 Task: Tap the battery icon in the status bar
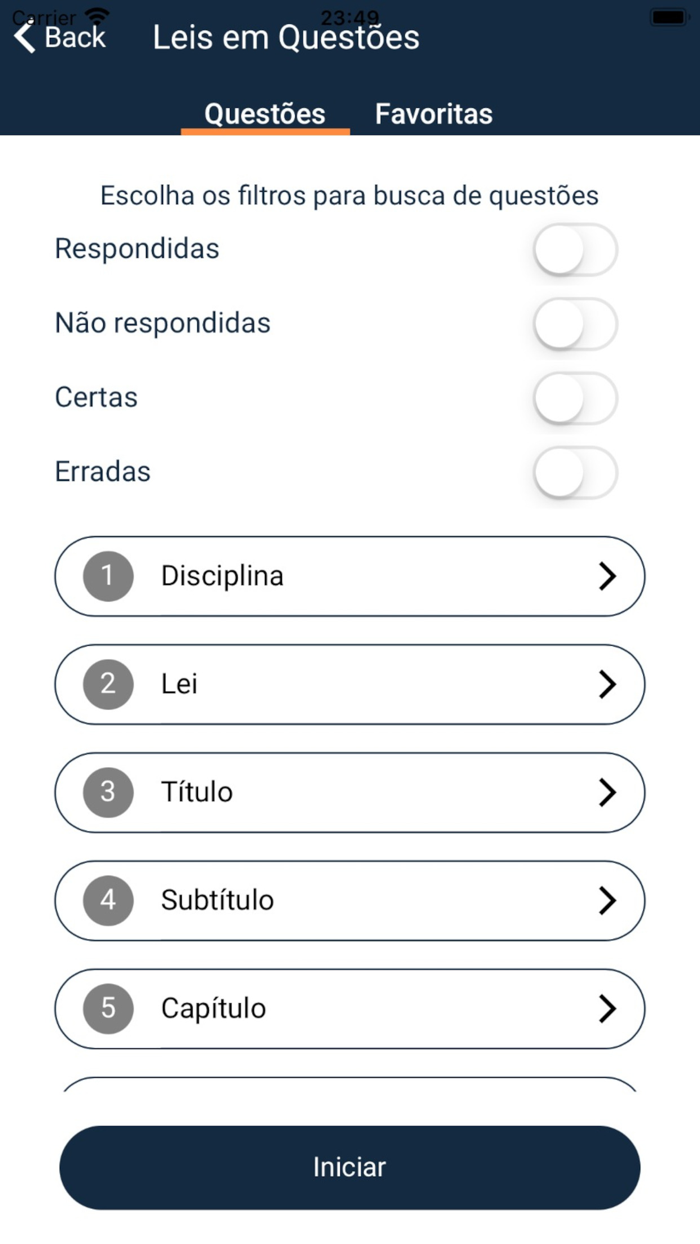[x=668, y=14]
